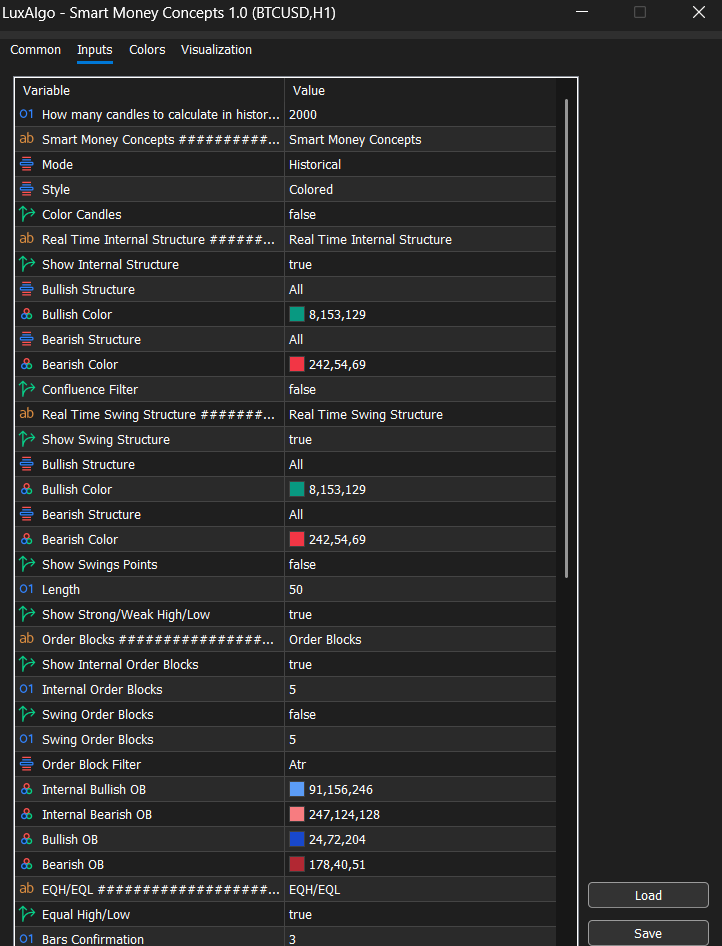The width and height of the screenshot is (722, 946).
Task: Toggle Show Internal Structure true value
Action: (x=420, y=264)
